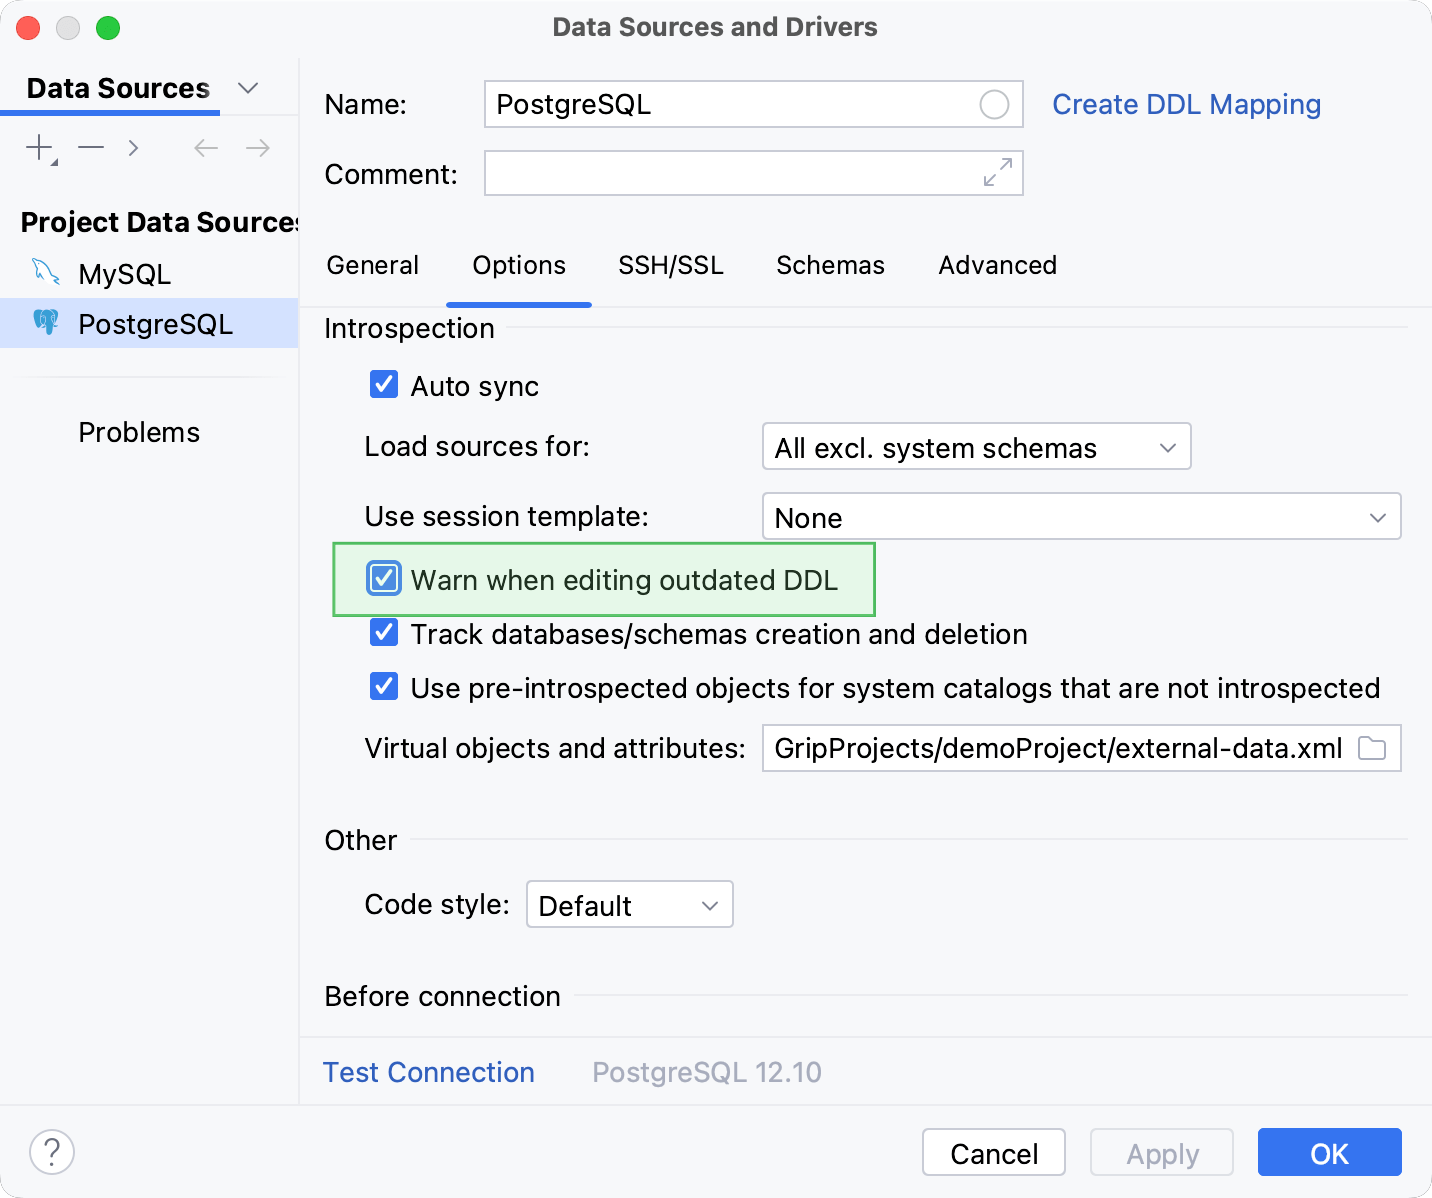Viewport: 1432px width, 1198px height.
Task: Add a new data source
Action: (36, 147)
